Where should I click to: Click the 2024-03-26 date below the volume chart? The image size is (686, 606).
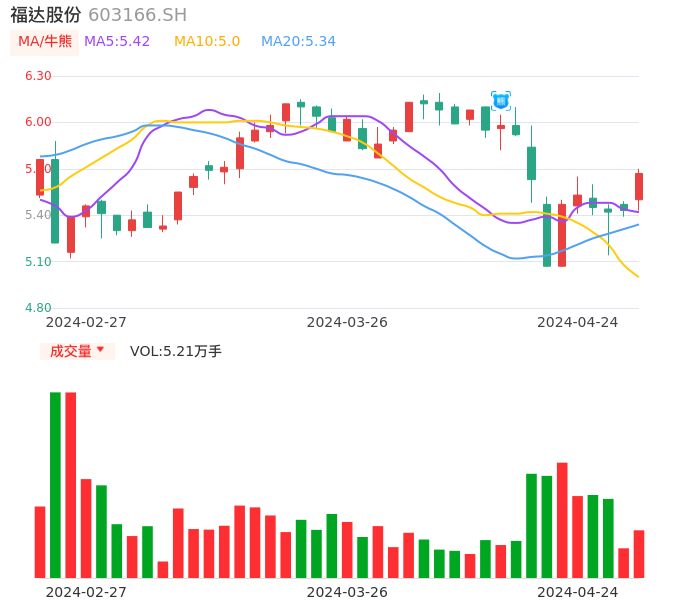tap(347, 592)
